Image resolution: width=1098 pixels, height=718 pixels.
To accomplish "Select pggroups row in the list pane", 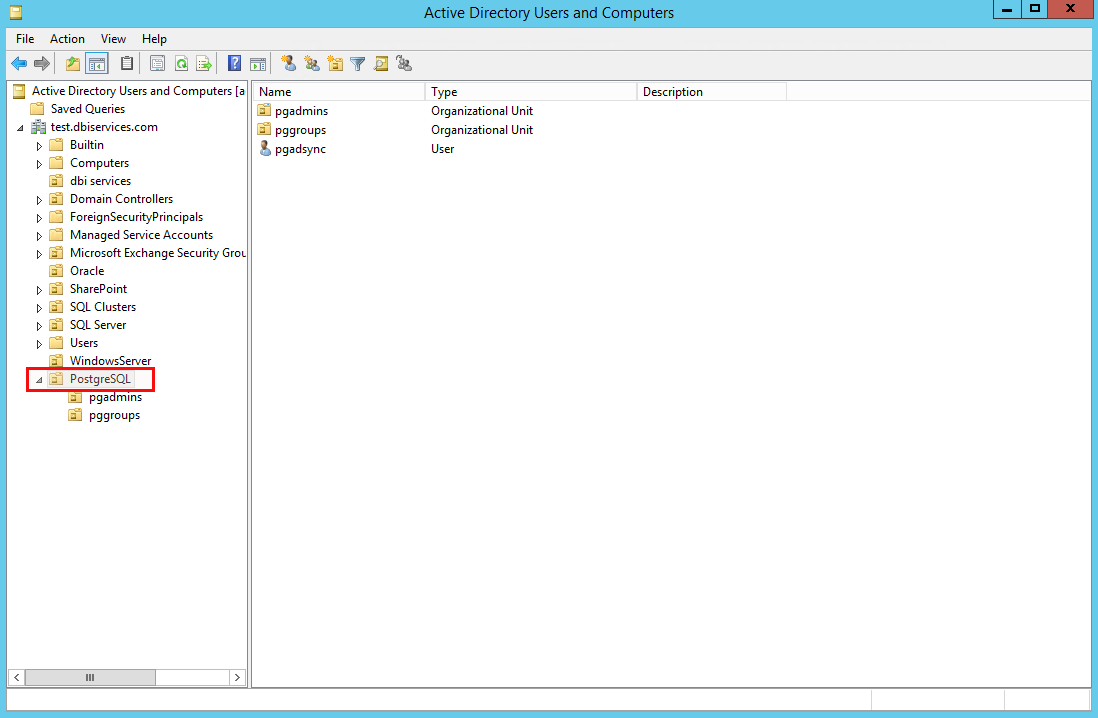I will tap(300, 130).
